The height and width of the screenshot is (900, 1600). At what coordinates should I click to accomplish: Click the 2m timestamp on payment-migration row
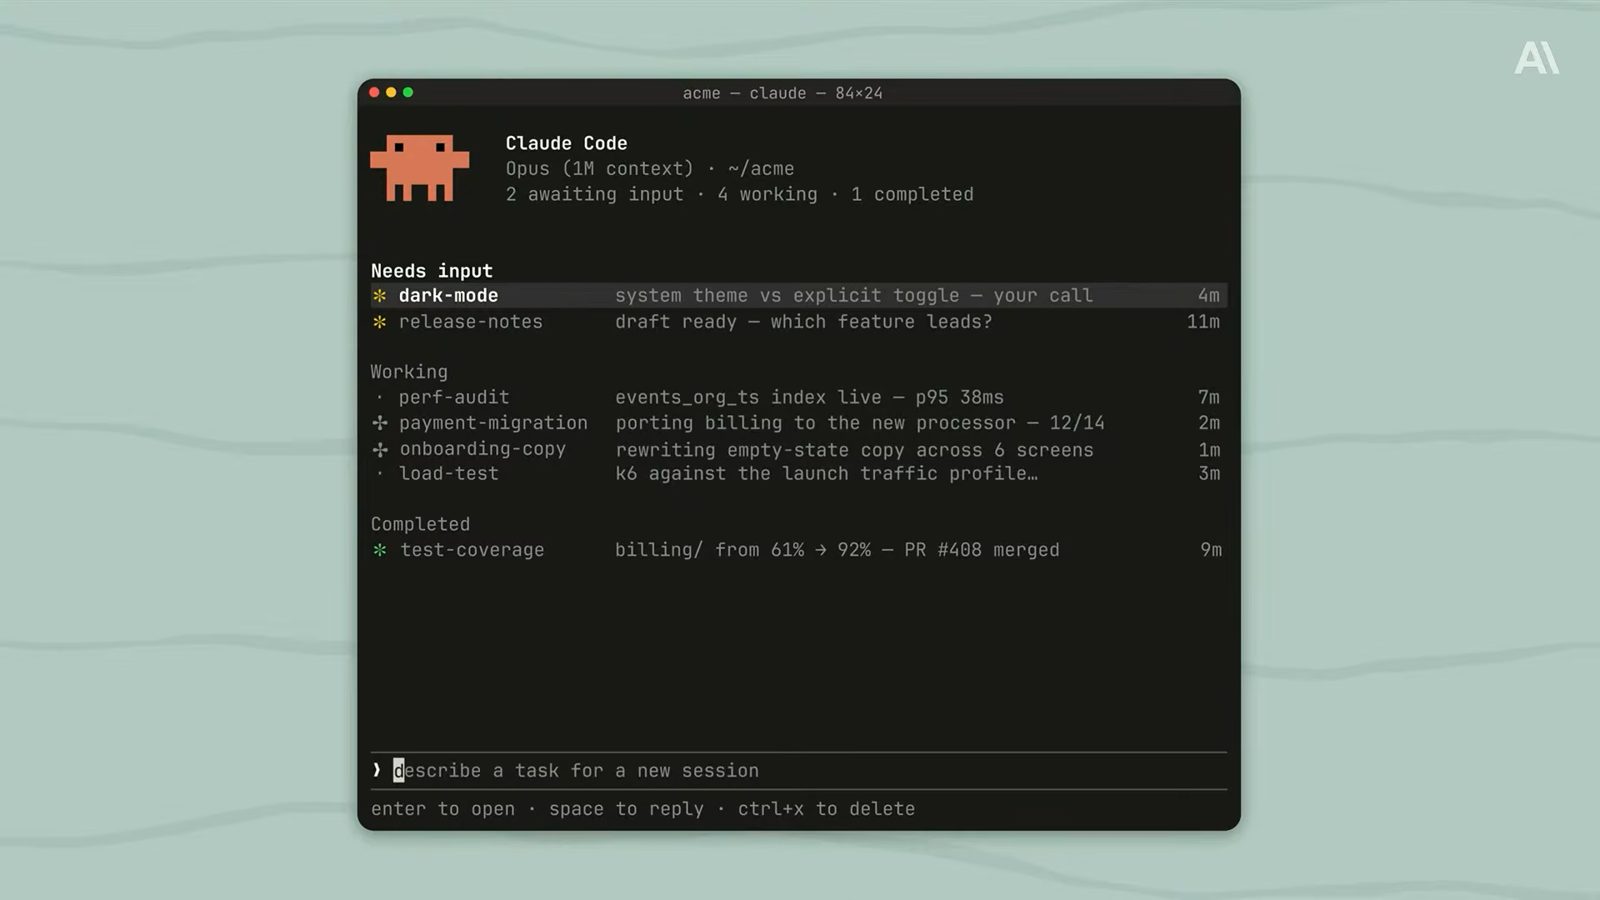(1209, 423)
